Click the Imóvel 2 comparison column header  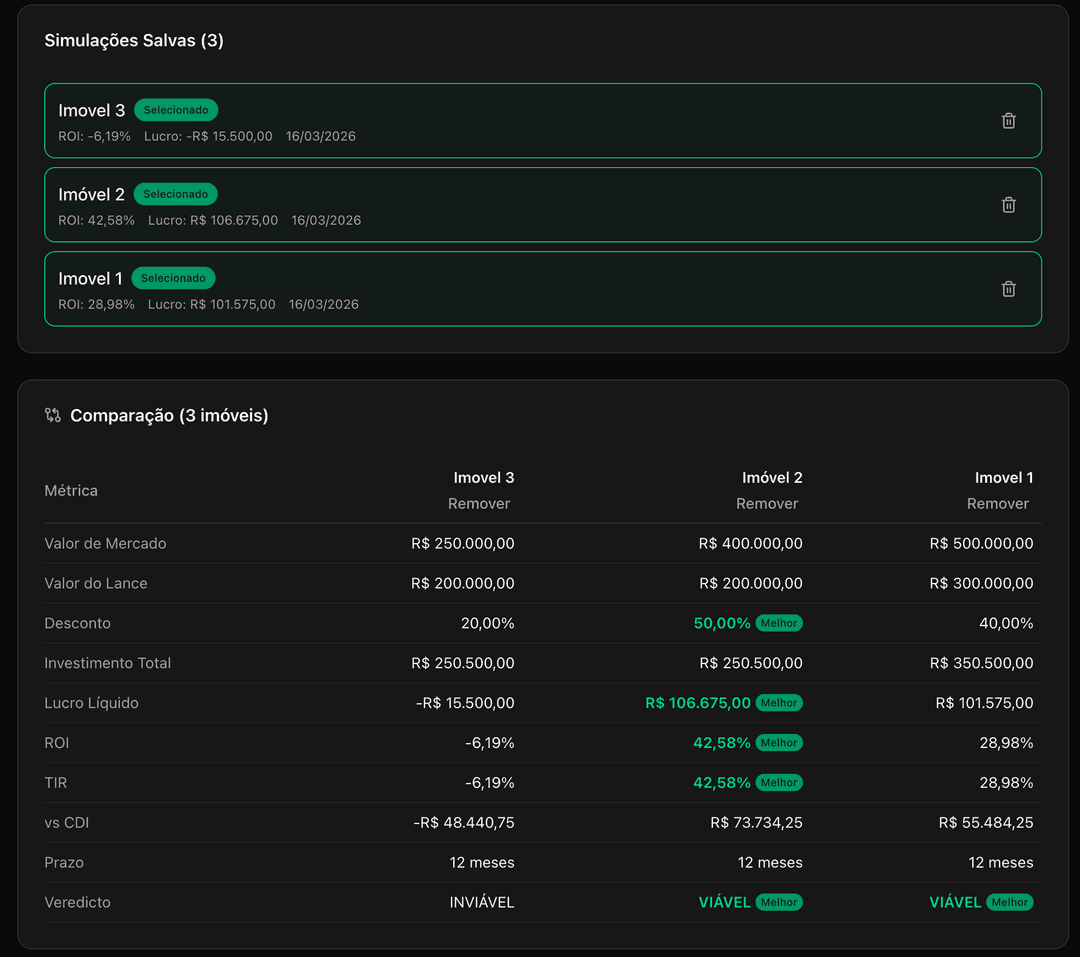pyautogui.click(x=772, y=478)
